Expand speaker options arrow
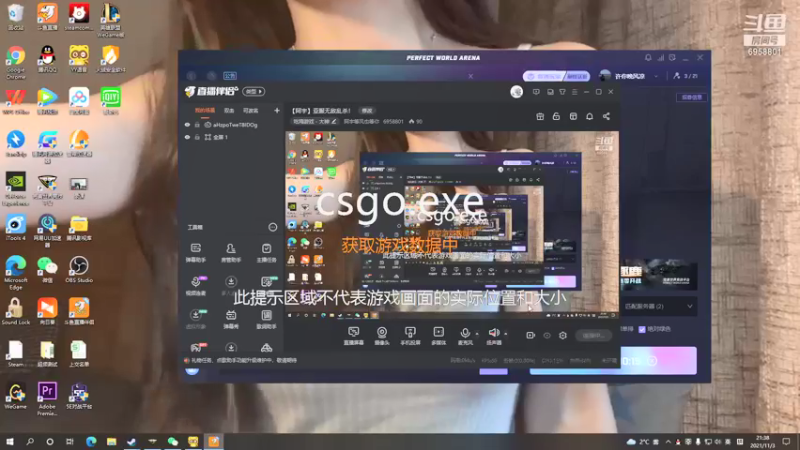 tap(506, 334)
